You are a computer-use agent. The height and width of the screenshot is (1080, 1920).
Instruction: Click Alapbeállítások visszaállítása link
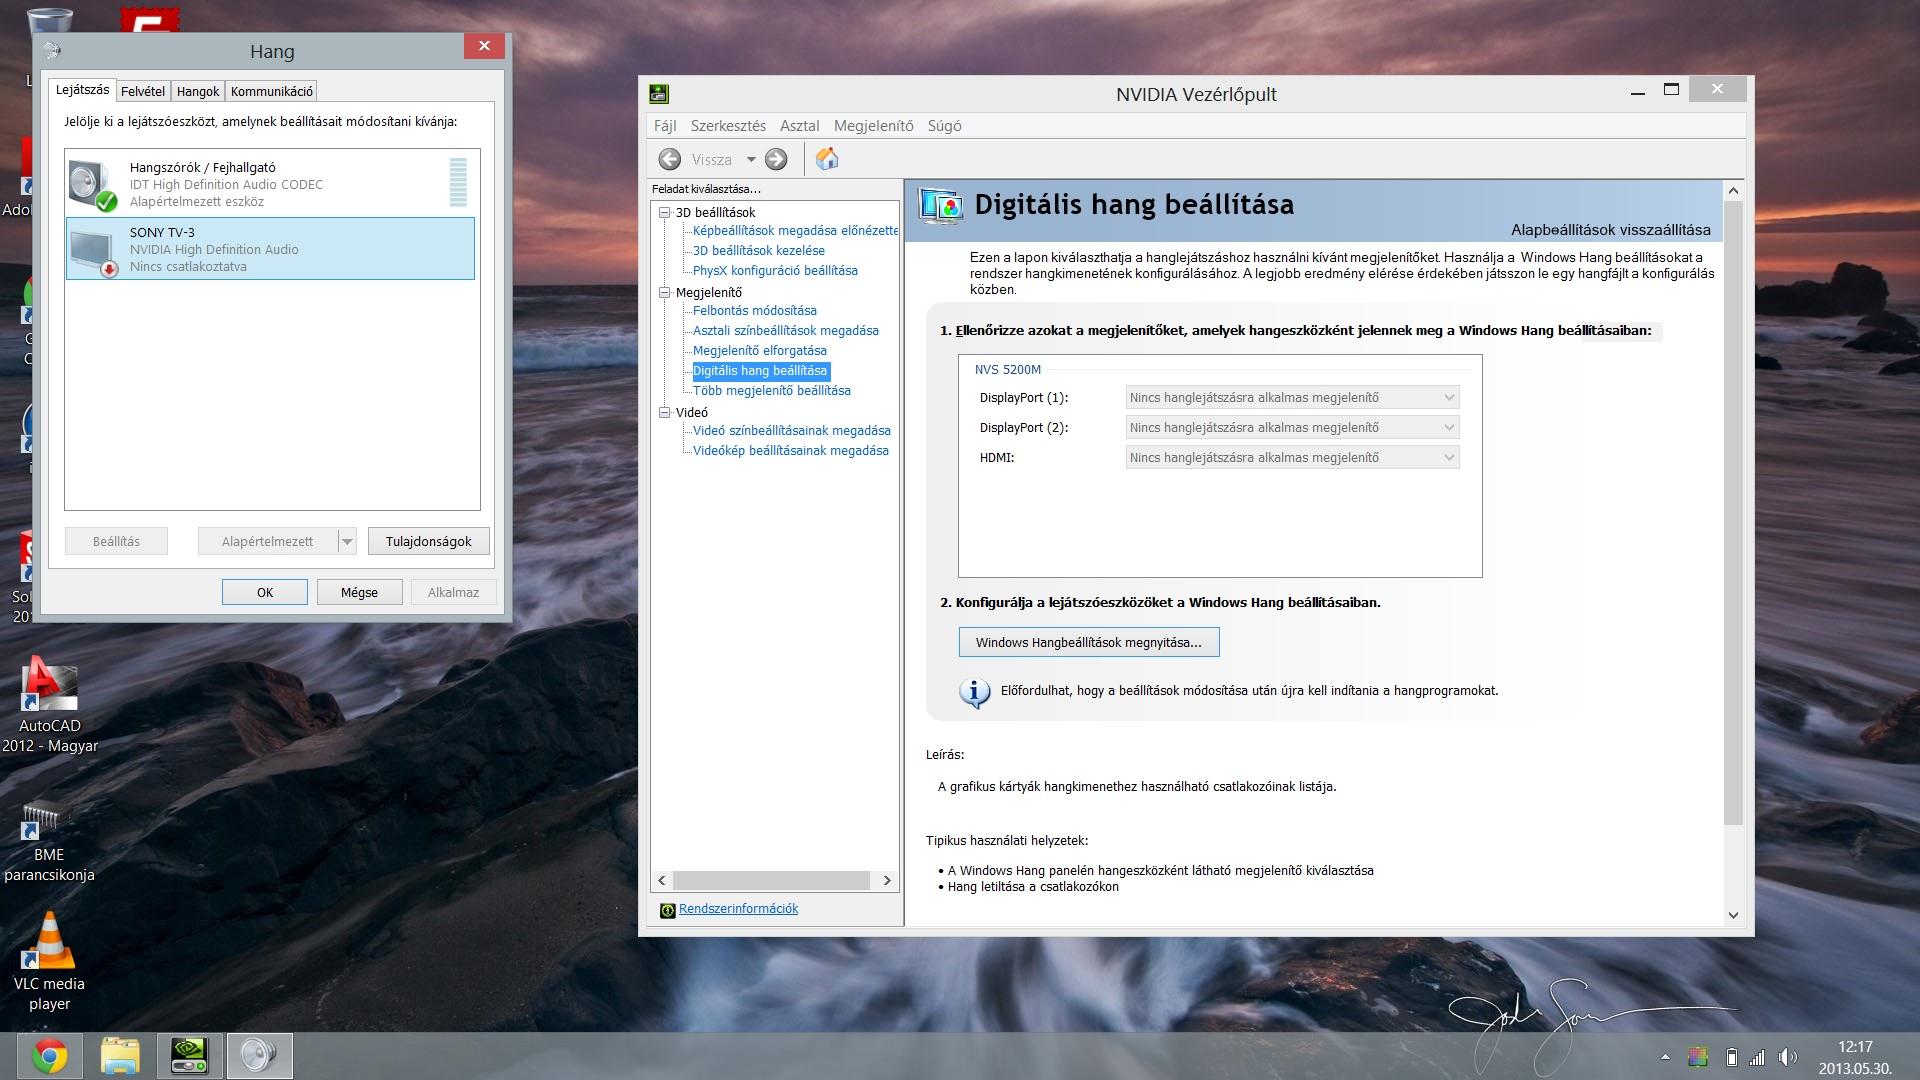click(1610, 230)
